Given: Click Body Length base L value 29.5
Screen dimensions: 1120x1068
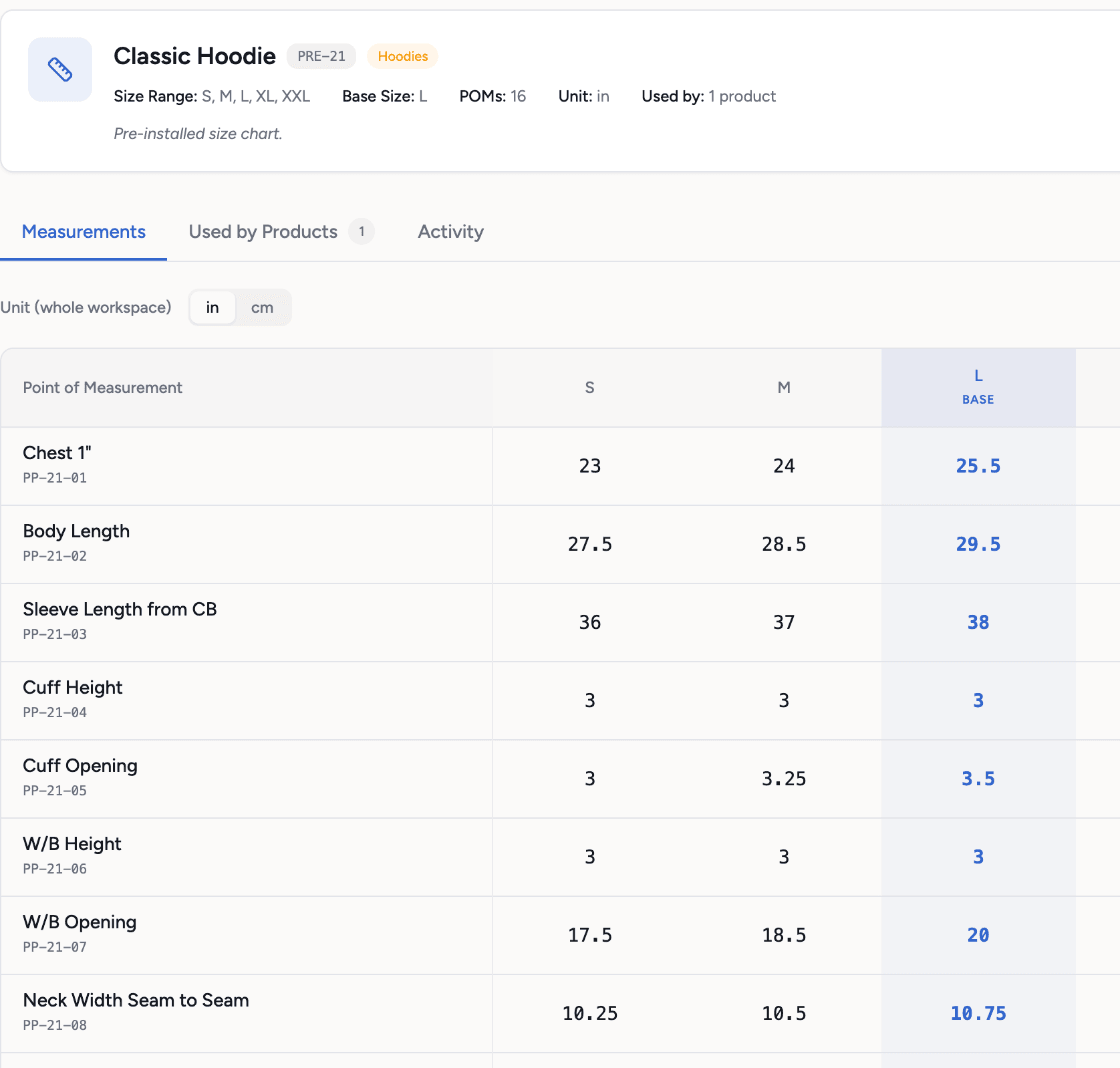Looking at the screenshot, I should (x=978, y=544).
